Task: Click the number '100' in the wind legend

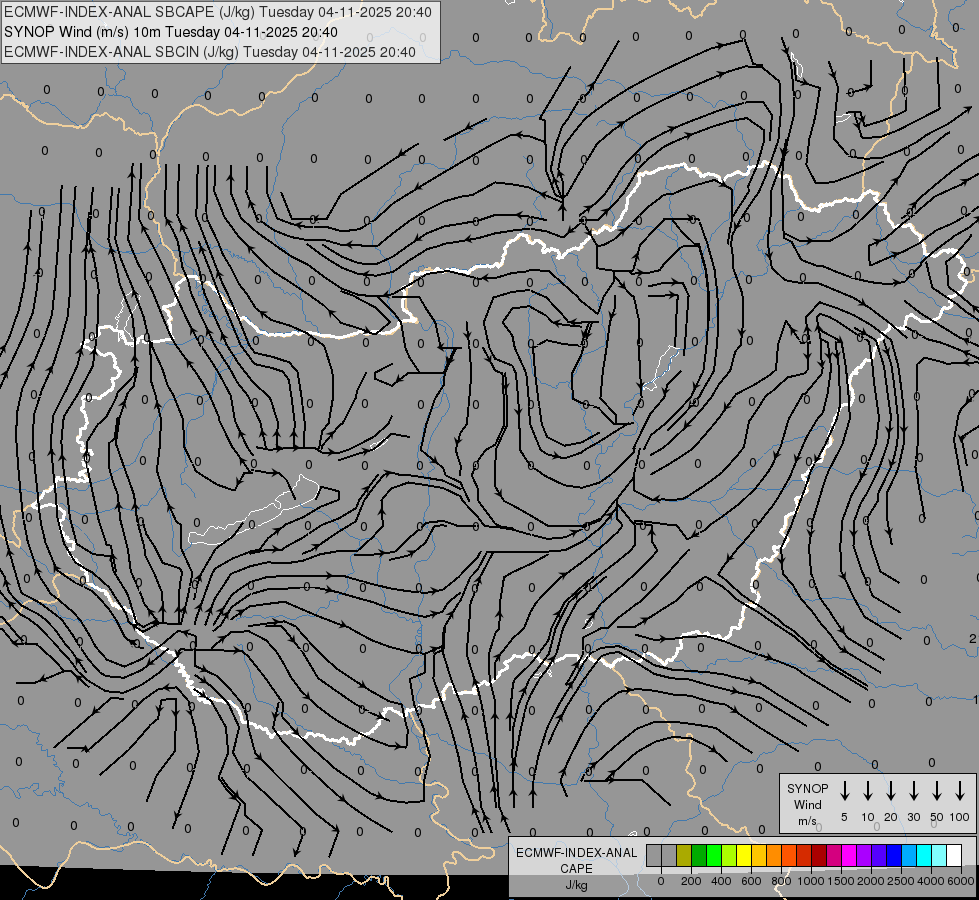Action: (960, 817)
